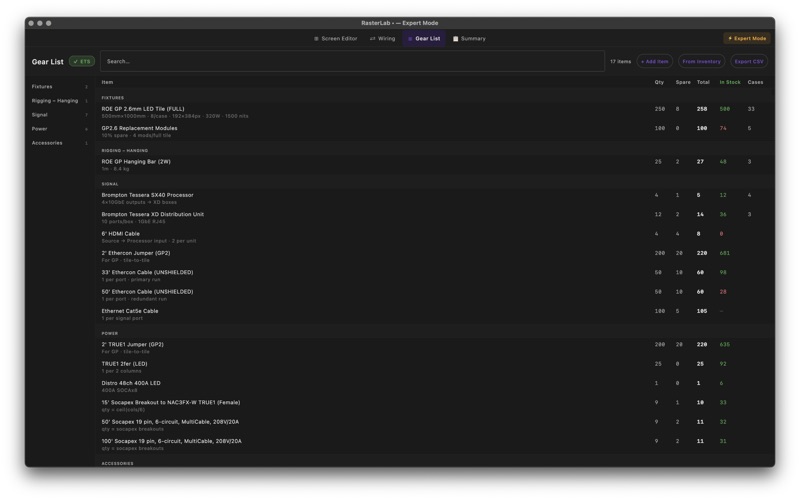800x500 pixels.
Task: Select Brompton Tessera SX40 Processor row
Action: click(x=435, y=198)
